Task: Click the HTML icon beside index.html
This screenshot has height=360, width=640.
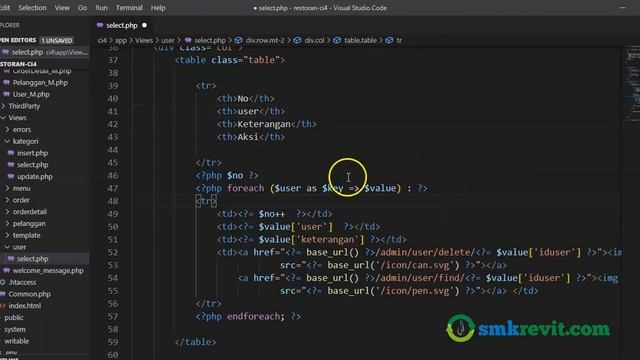Action: [x=2, y=306]
